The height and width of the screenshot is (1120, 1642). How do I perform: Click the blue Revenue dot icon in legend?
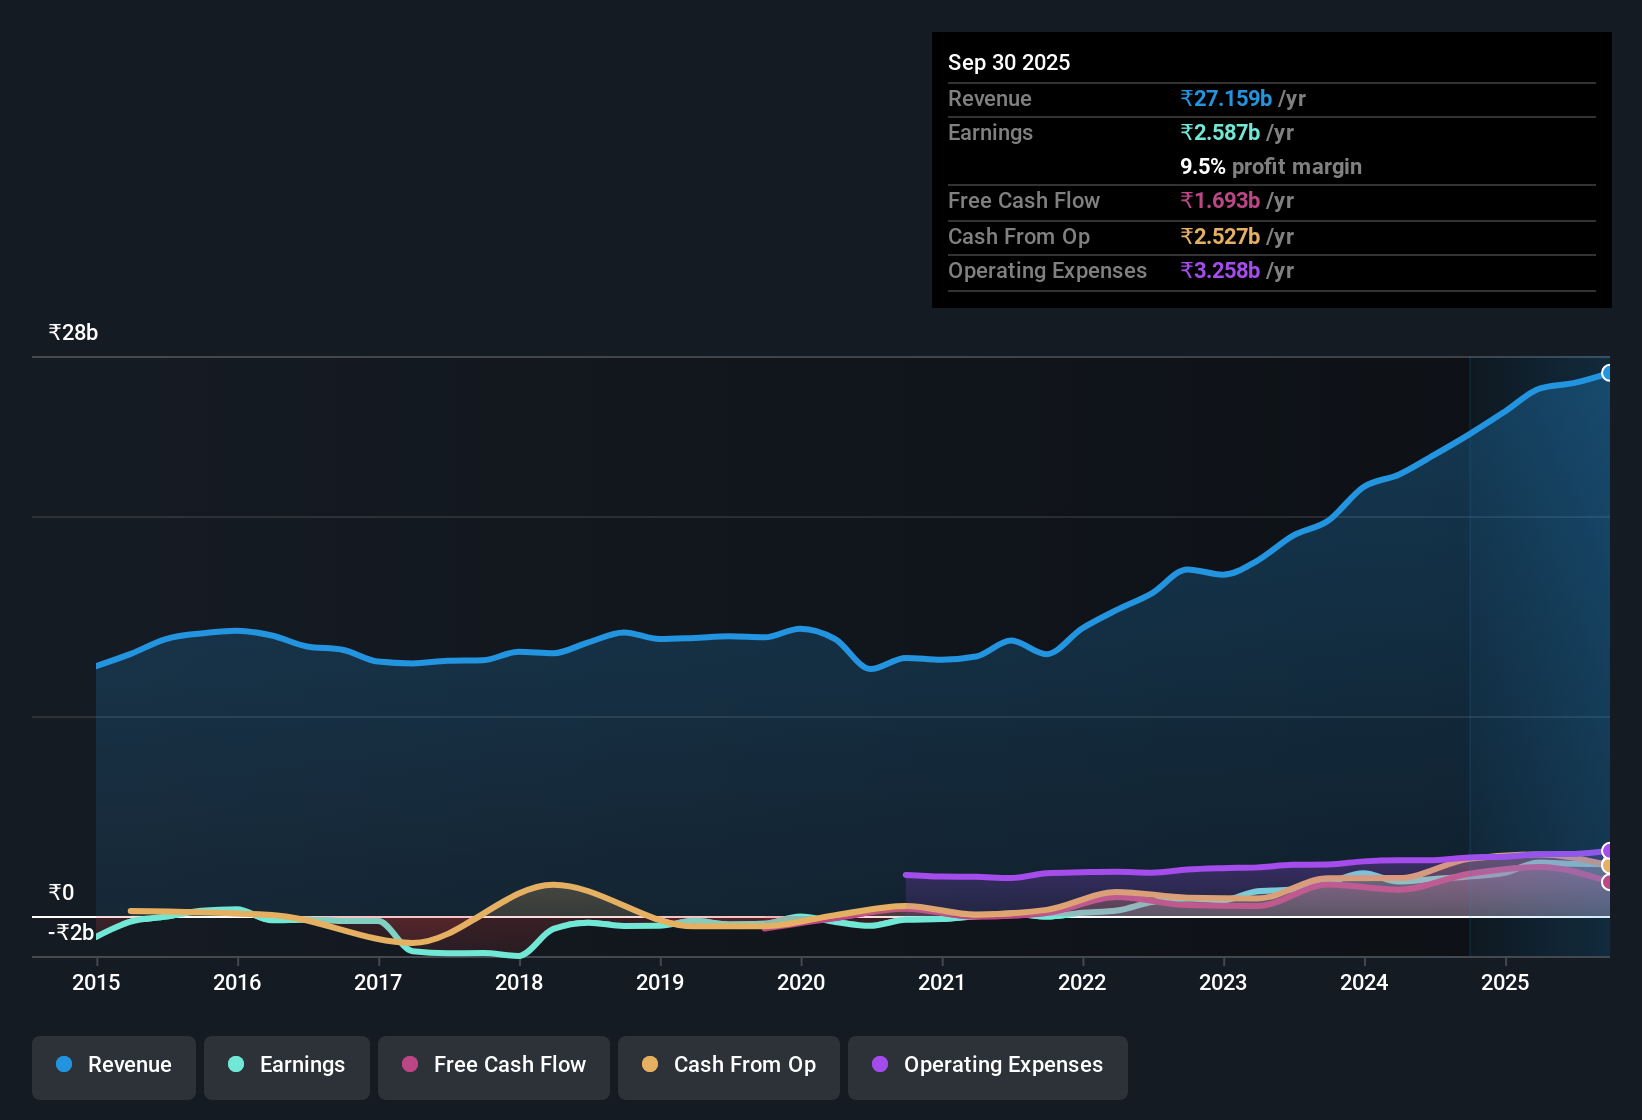[x=64, y=1065]
